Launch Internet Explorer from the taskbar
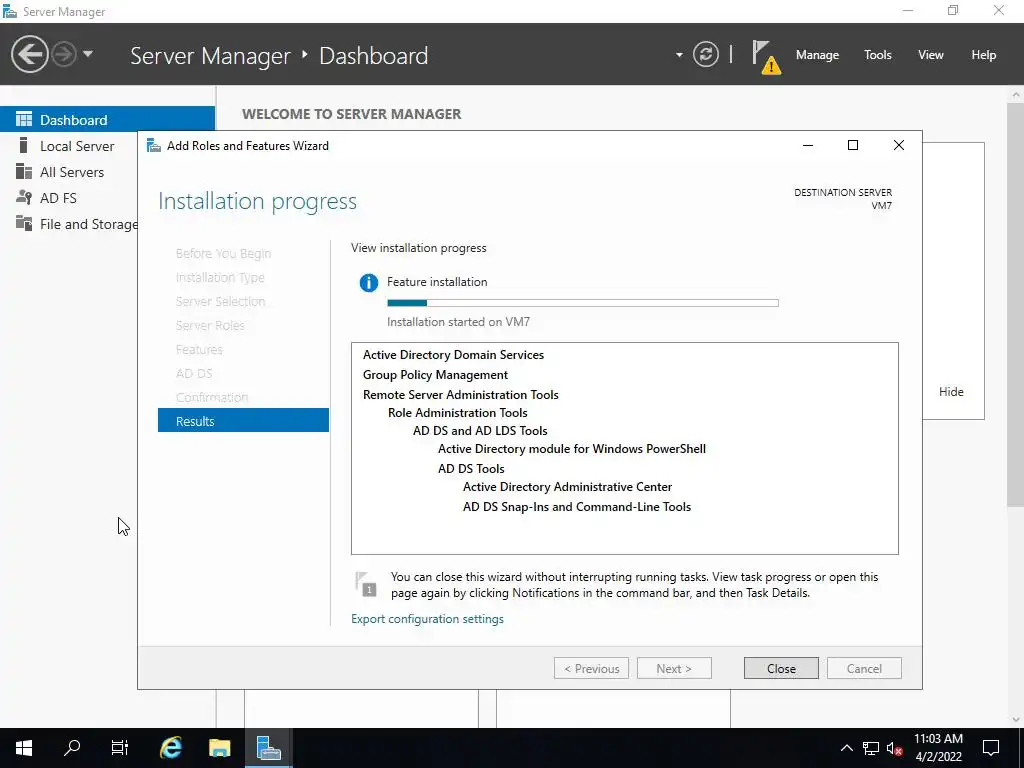This screenshot has width=1024, height=768. point(171,748)
